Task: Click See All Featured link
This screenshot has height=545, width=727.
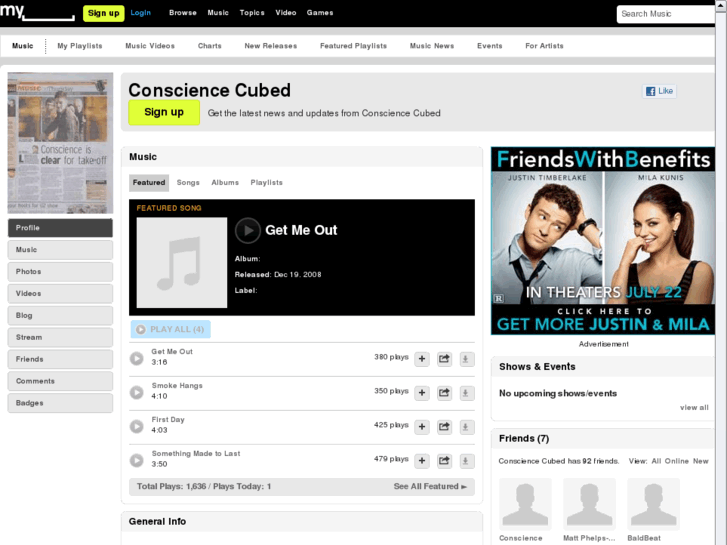Action: (x=430, y=487)
